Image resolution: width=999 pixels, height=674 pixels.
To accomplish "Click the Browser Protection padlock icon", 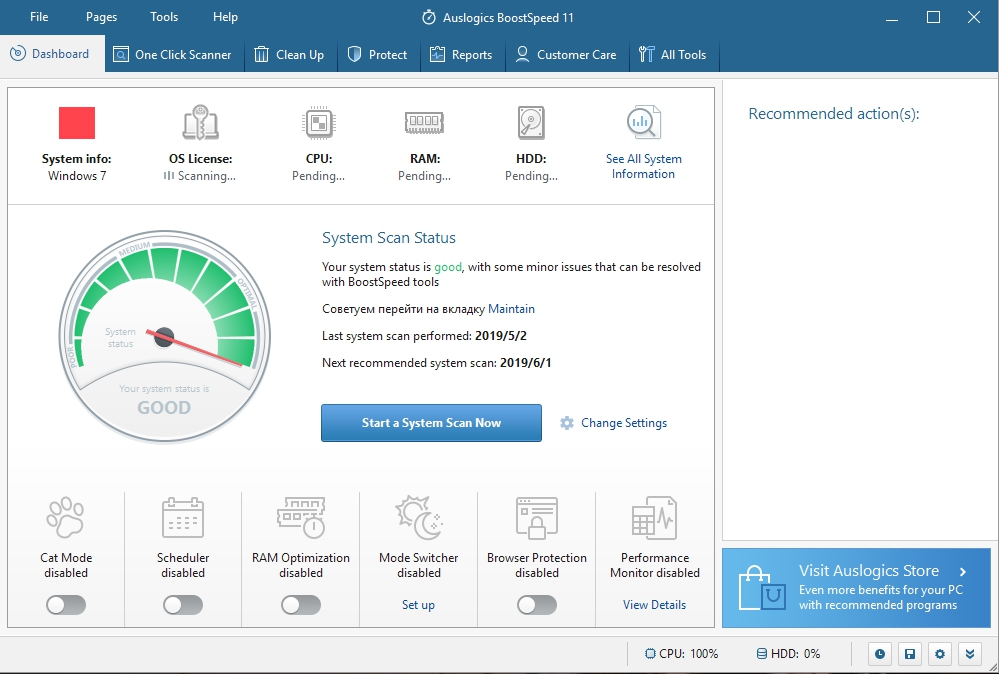I will click(x=536, y=517).
